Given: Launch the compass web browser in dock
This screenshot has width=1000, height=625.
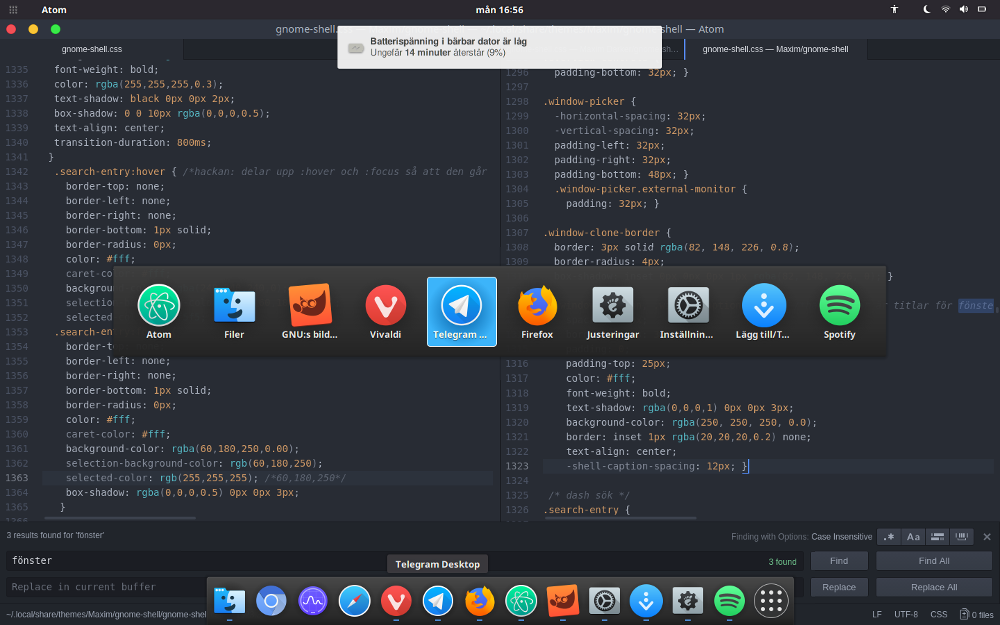Looking at the screenshot, I should click(355, 601).
